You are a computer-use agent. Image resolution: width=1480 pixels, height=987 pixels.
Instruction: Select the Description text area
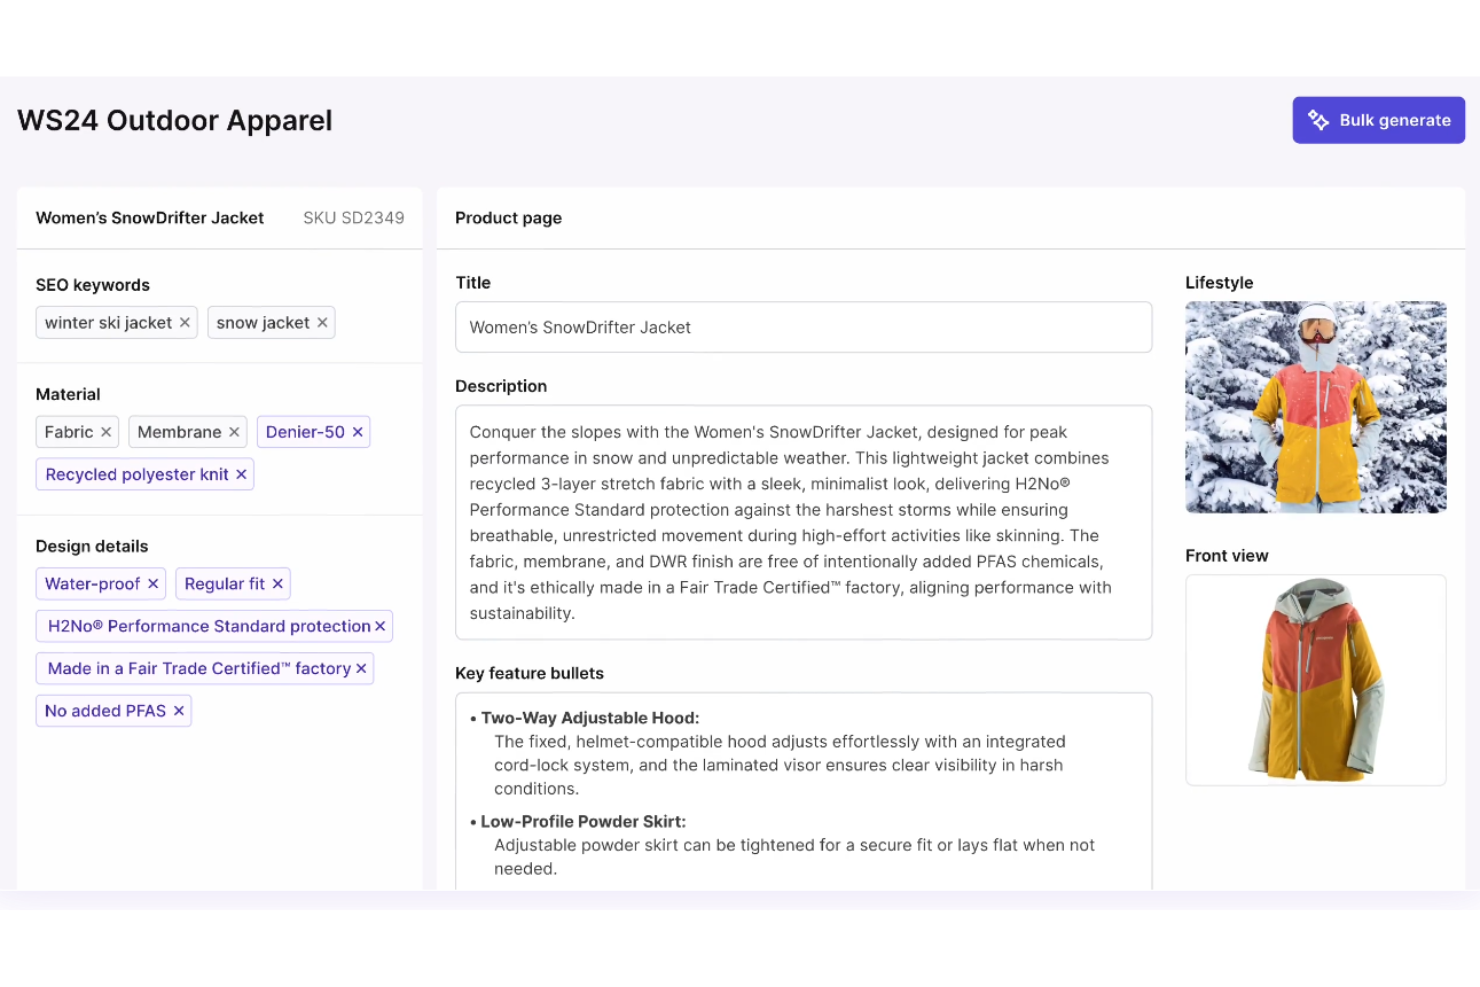(x=803, y=522)
